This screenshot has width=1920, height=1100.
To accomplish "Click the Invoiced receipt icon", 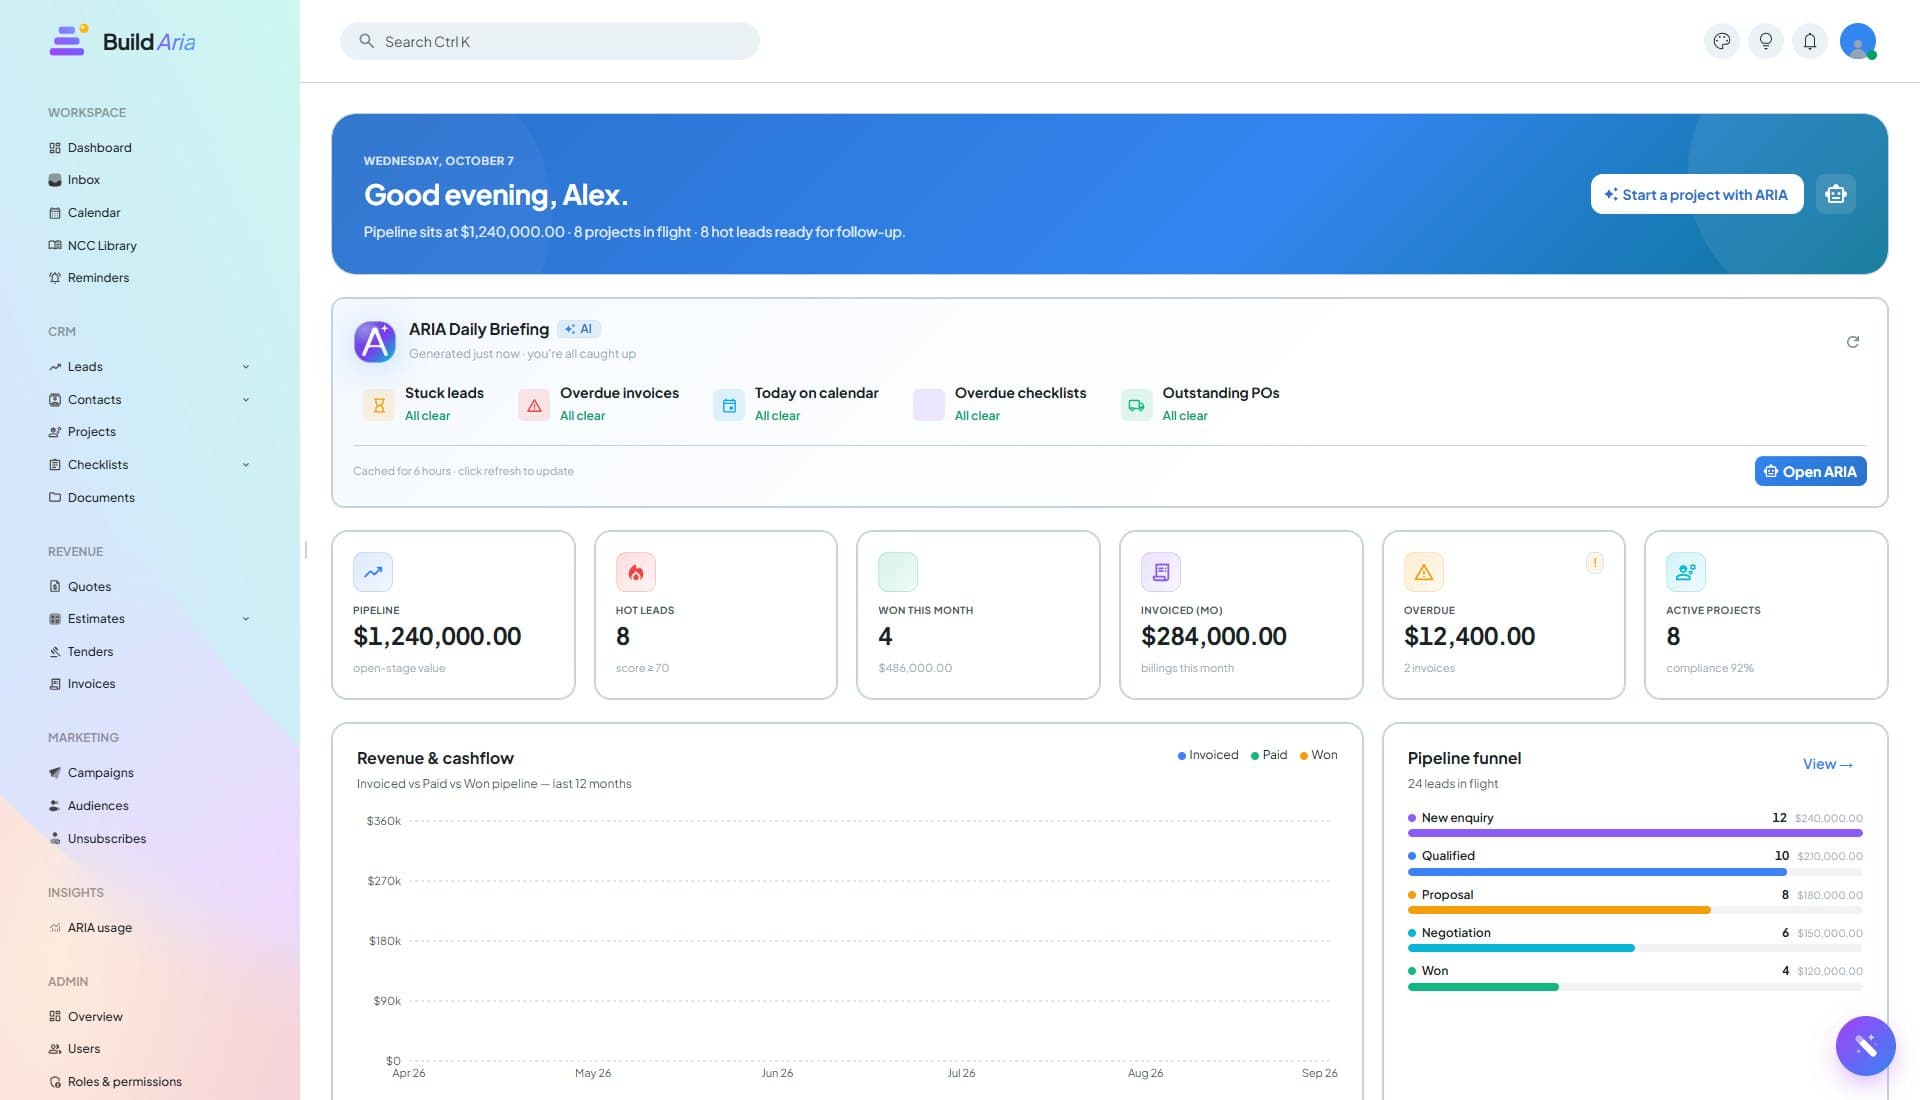I will pos(1160,572).
